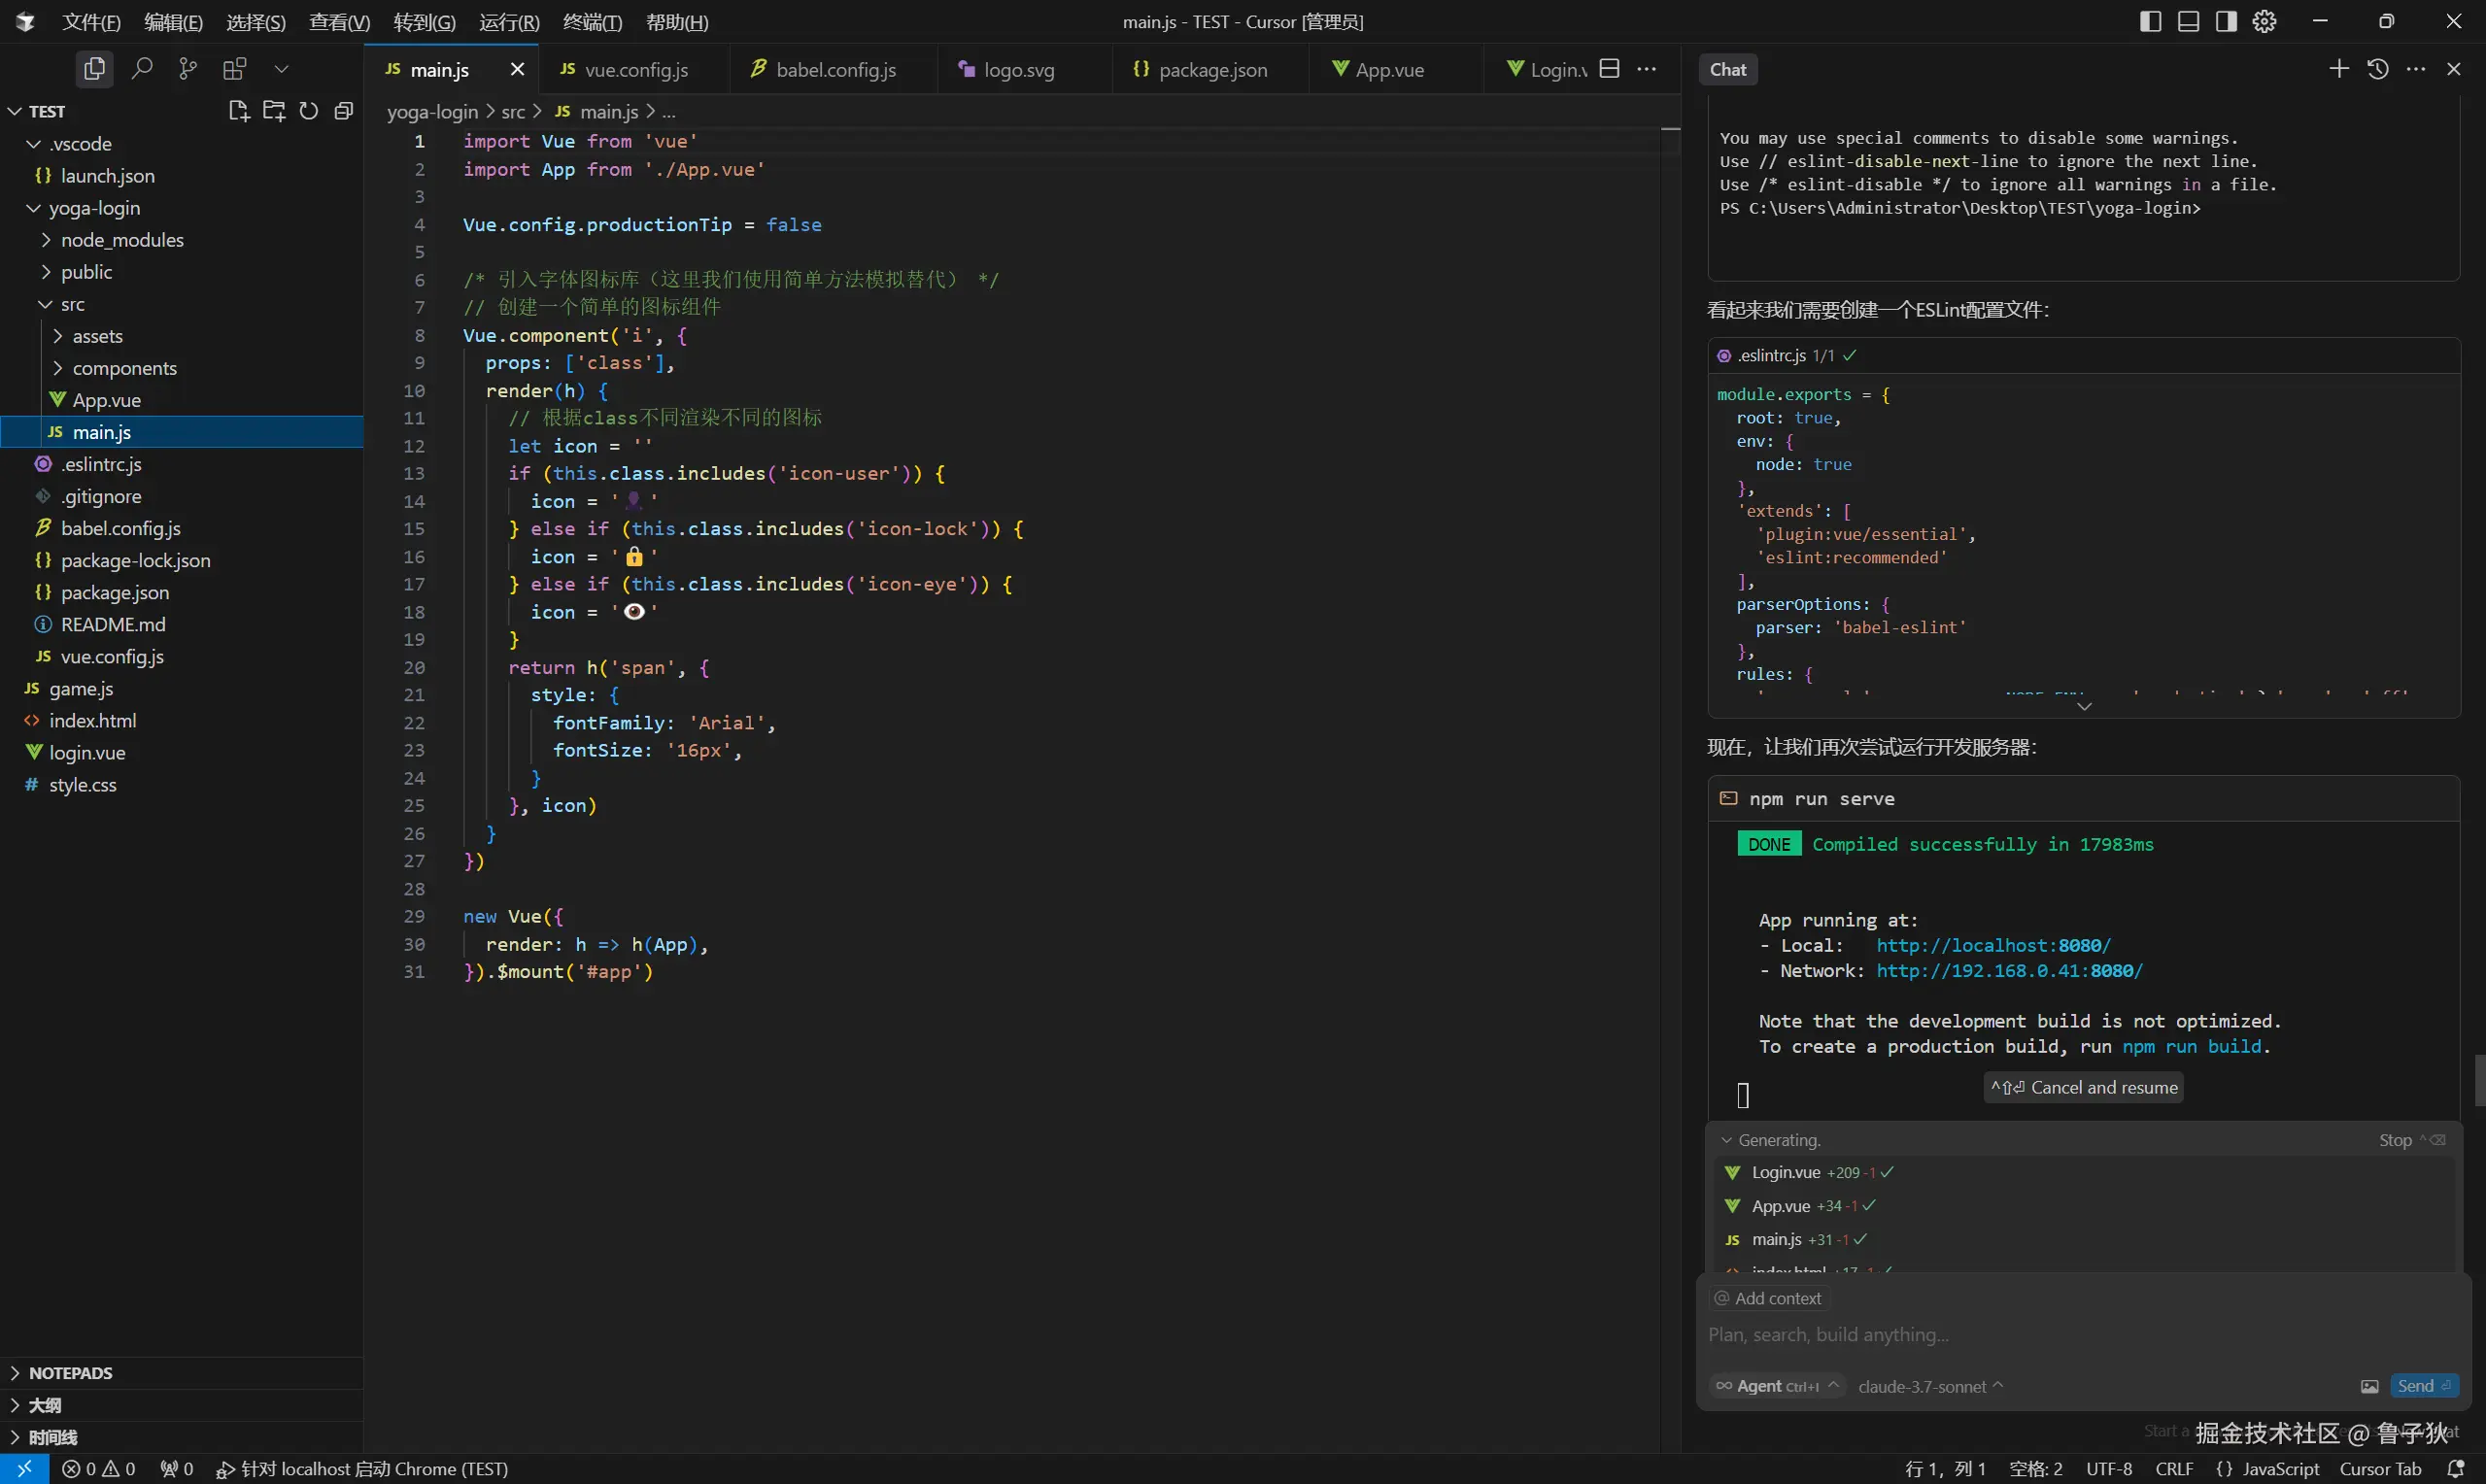The width and height of the screenshot is (2486, 1484).
Task: Open the Search view icon
Action: [x=142, y=69]
